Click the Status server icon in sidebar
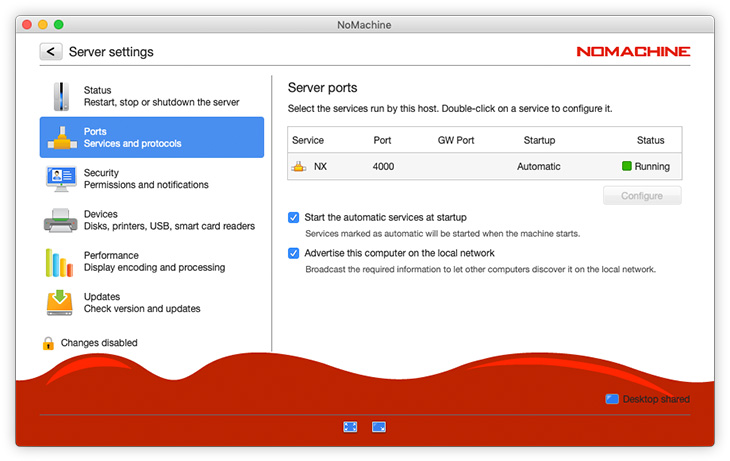The width and height of the screenshot is (730, 461). [x=61, y=97]
